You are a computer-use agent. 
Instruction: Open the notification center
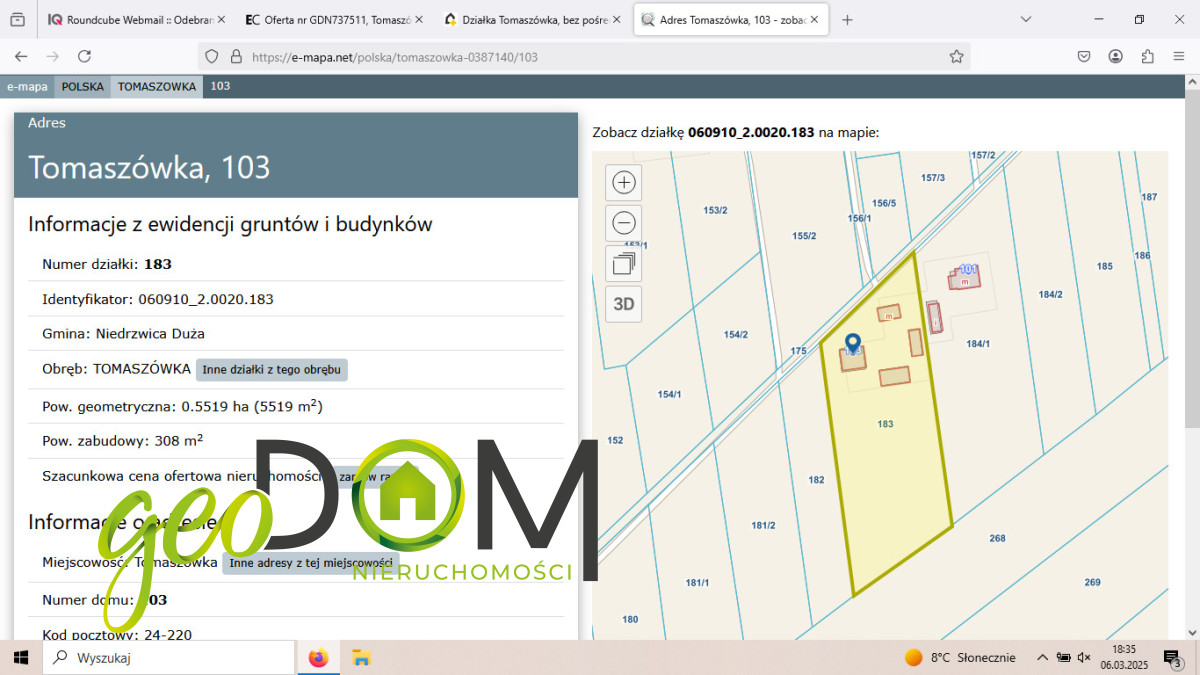1173,657
